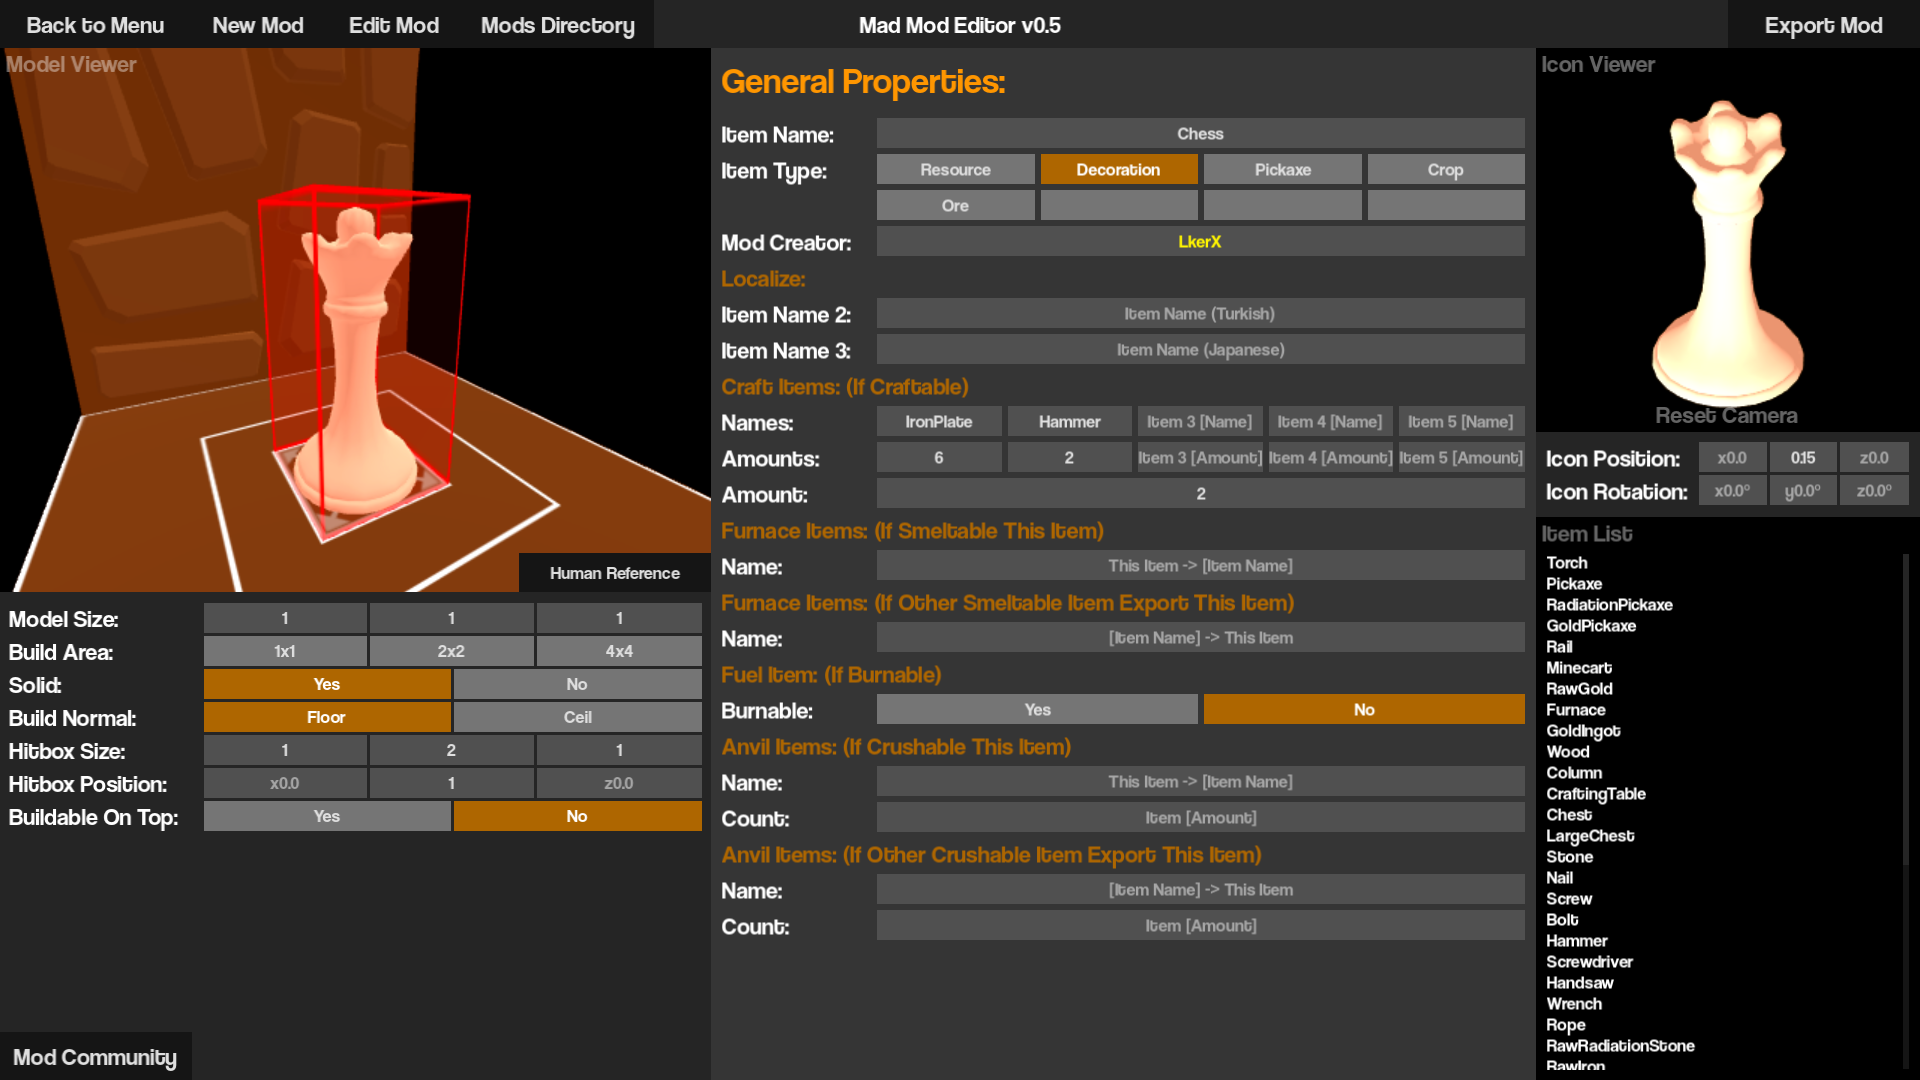Edit the crafted Amount output field
Screen dimensions: 1920x1080
(x=1200, y=494)
